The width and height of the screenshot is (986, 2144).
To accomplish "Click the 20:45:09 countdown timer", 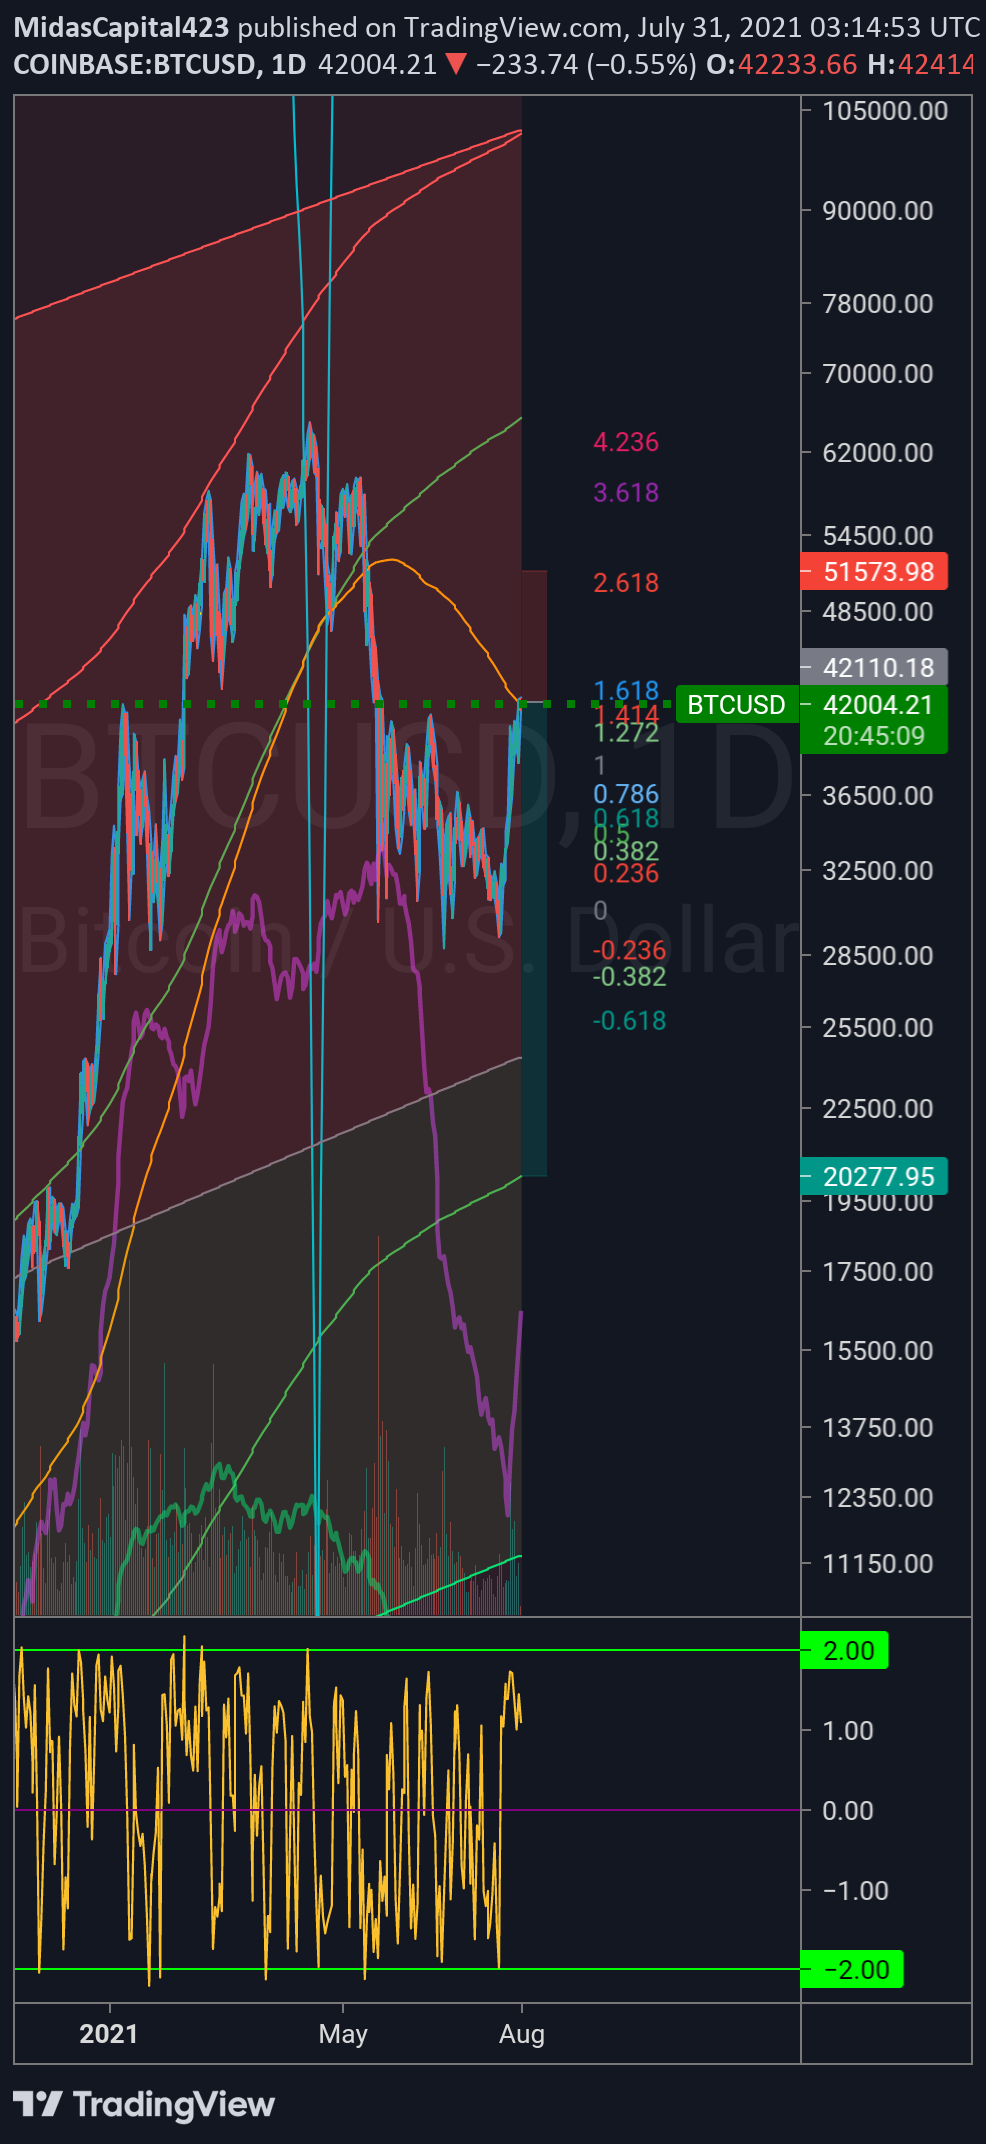I will tap(874, 736).
